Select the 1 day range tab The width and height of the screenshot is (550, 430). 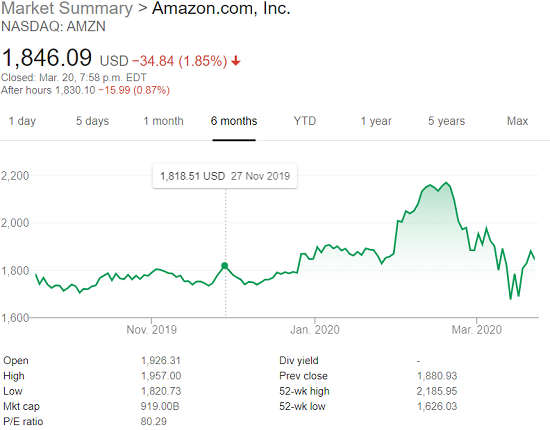22,121
